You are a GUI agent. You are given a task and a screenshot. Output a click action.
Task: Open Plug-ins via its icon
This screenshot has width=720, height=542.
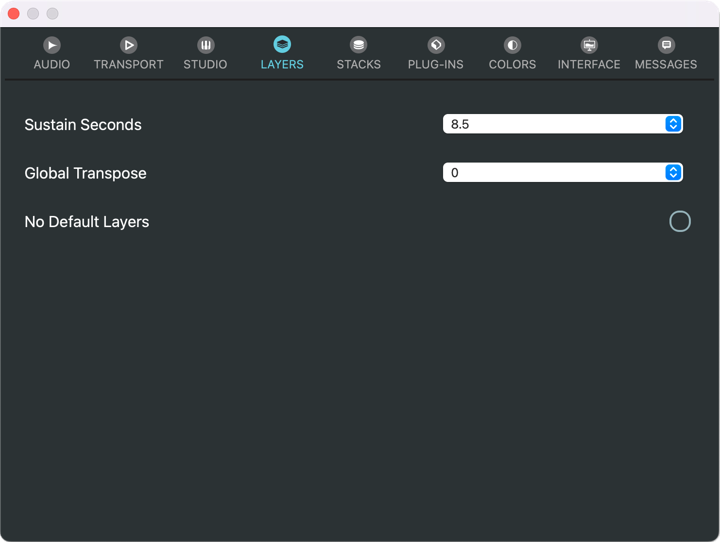(x=436, y=45)
